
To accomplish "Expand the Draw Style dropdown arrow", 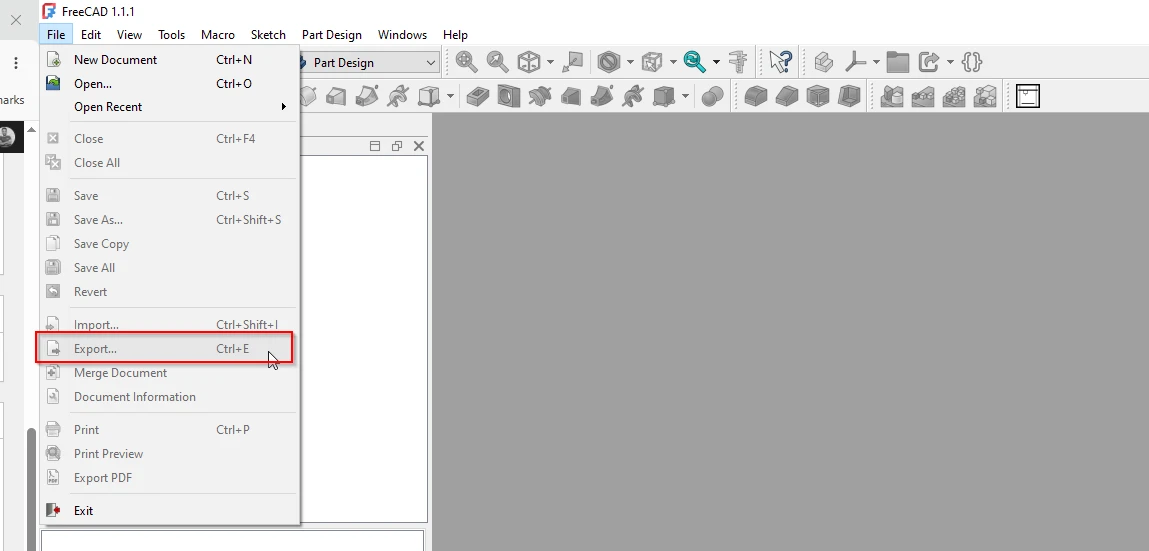I will [x=629, y=63].
